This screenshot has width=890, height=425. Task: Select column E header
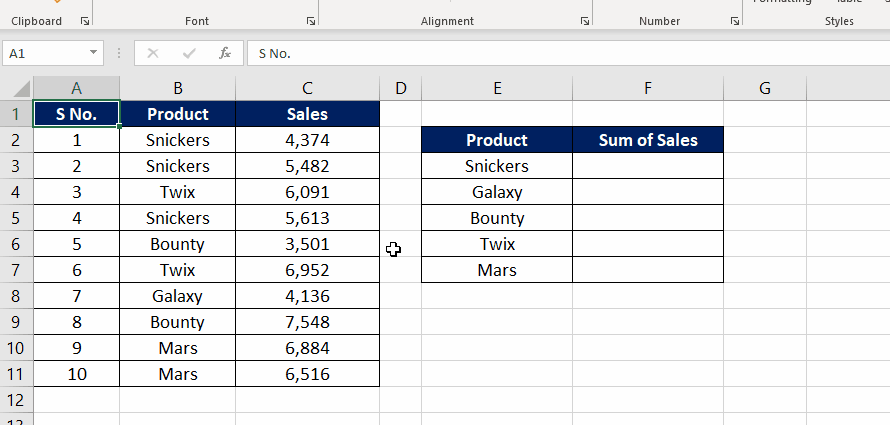pos(497,89)
